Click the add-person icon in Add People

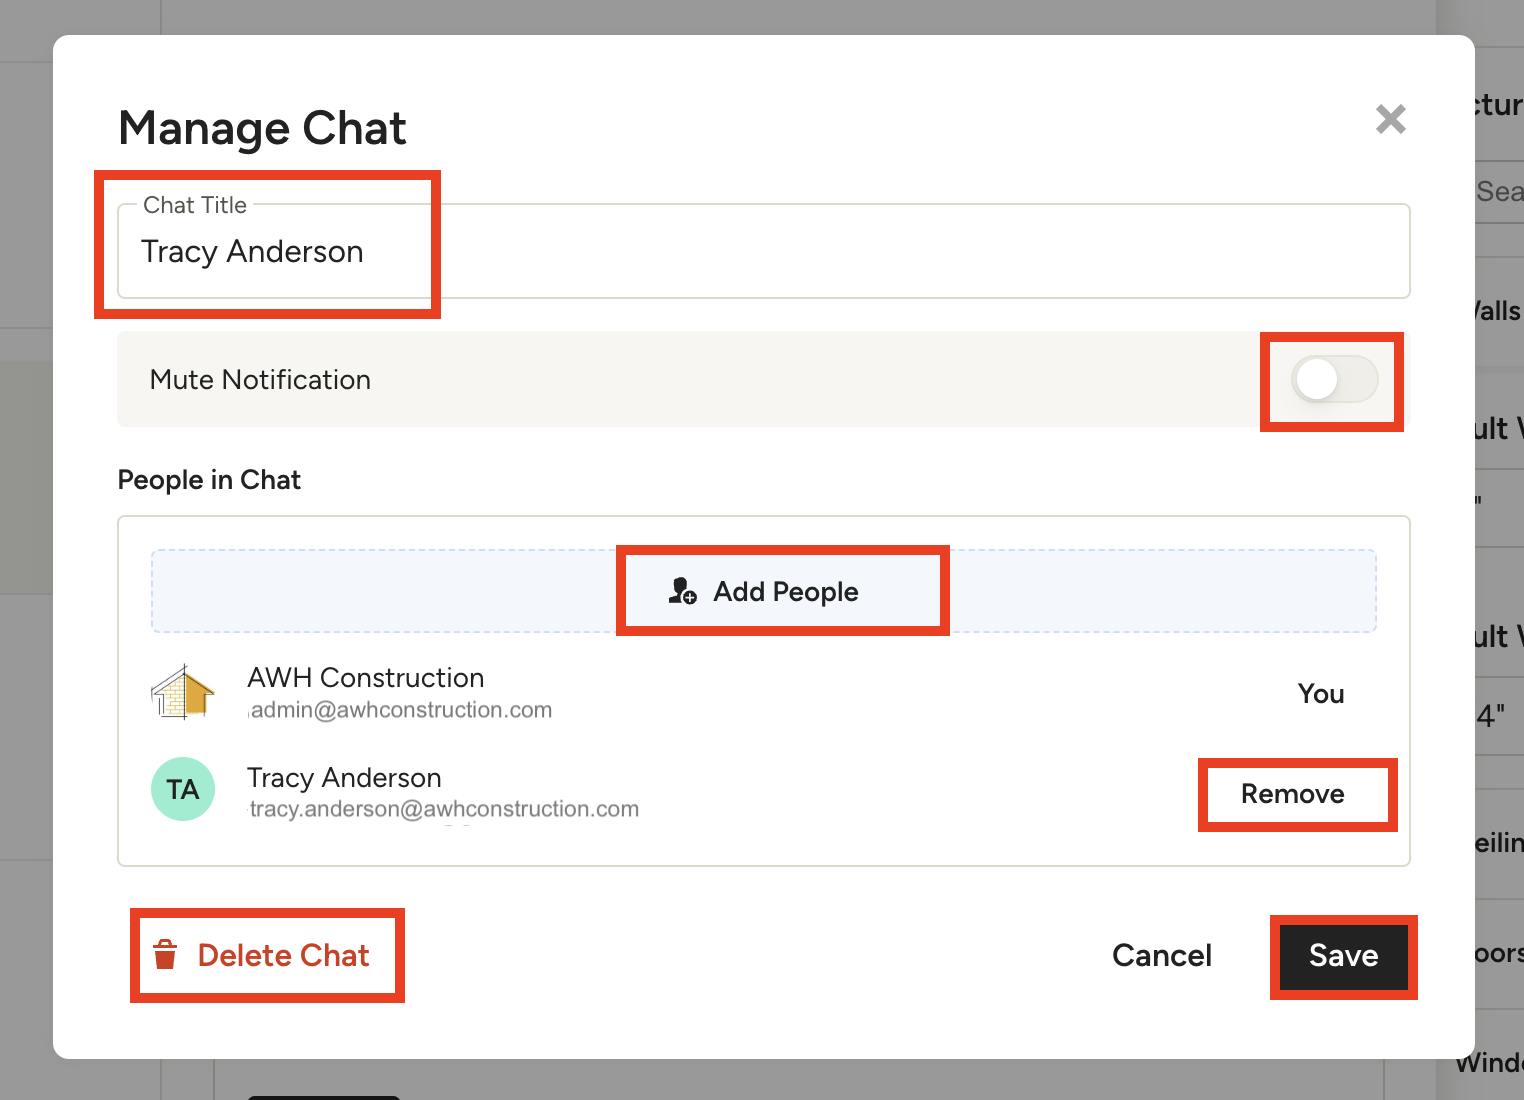pyautogui.click(x=682, y=591)
